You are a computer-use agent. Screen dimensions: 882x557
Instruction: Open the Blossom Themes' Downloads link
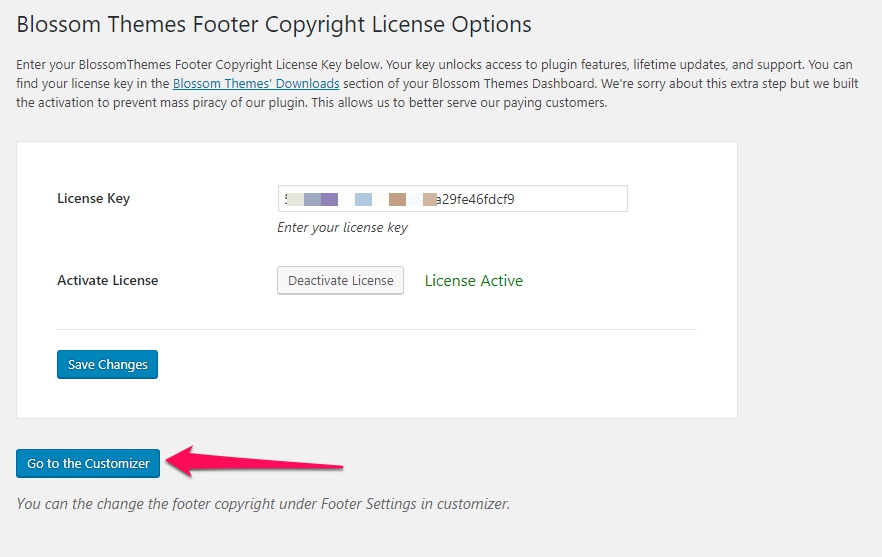tap(256, 84)
